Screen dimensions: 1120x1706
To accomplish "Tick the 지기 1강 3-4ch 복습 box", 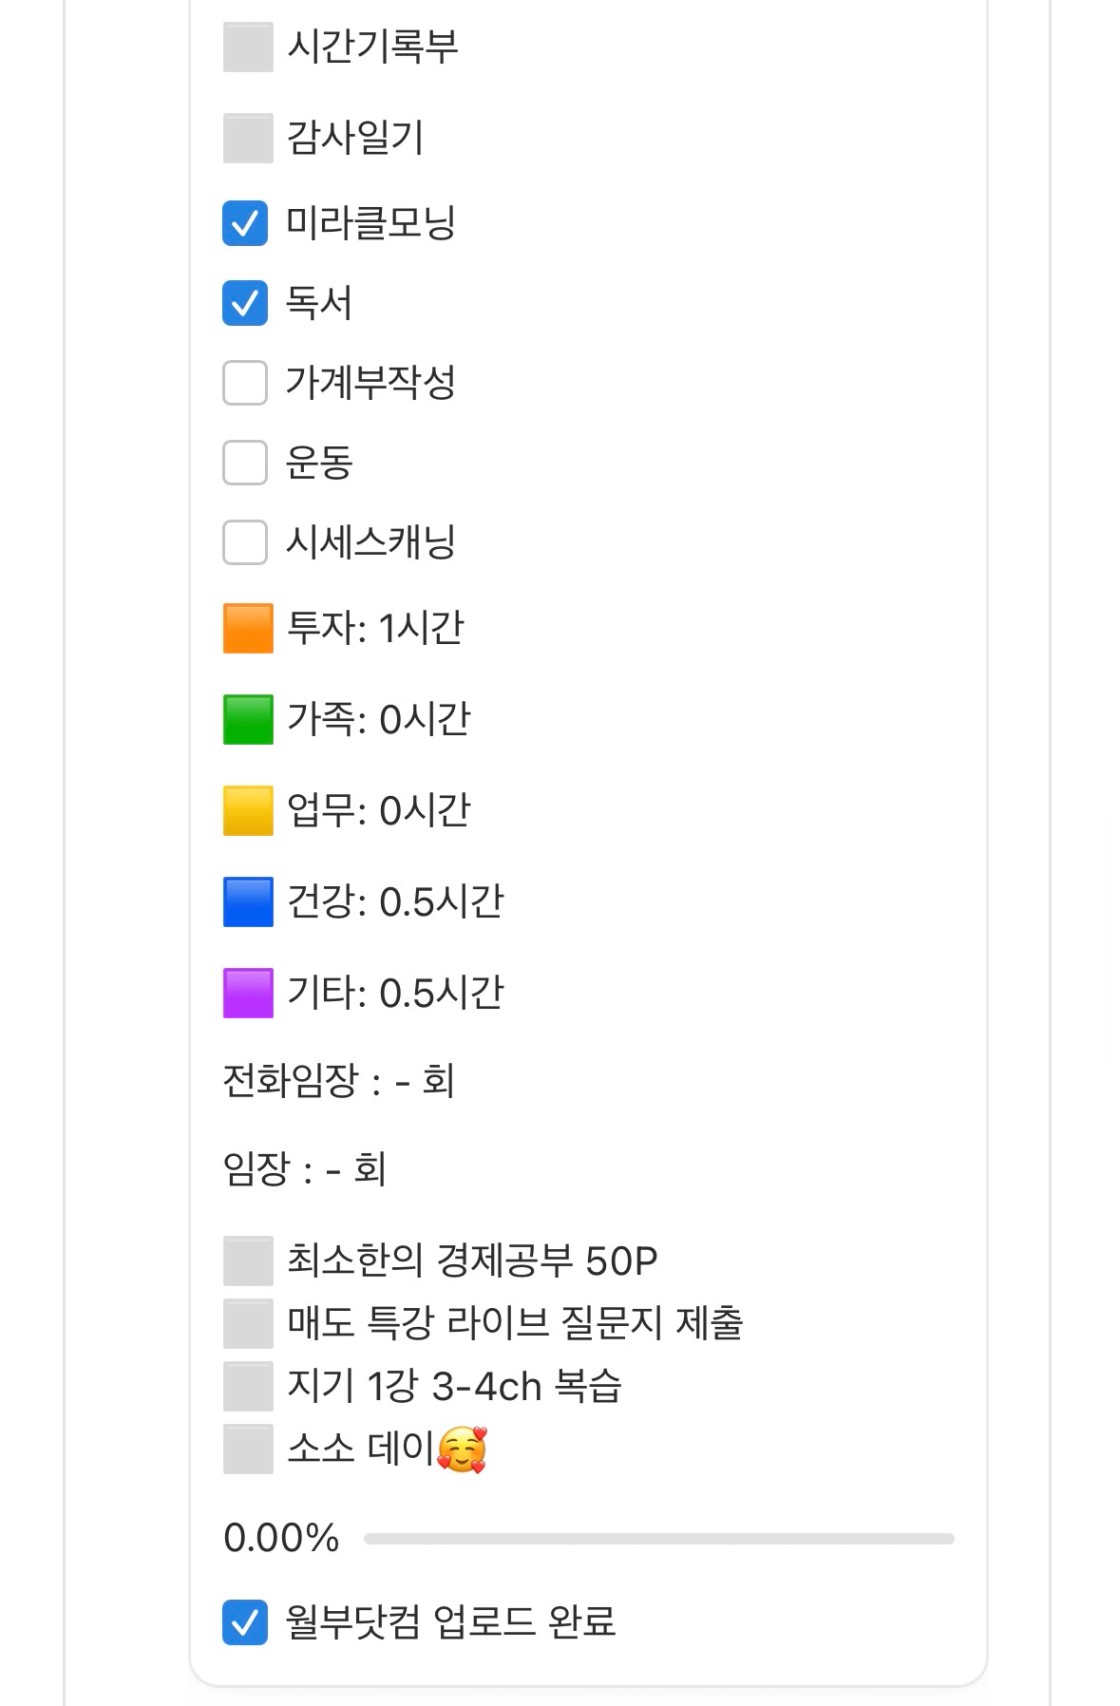I will point(247,1387).
